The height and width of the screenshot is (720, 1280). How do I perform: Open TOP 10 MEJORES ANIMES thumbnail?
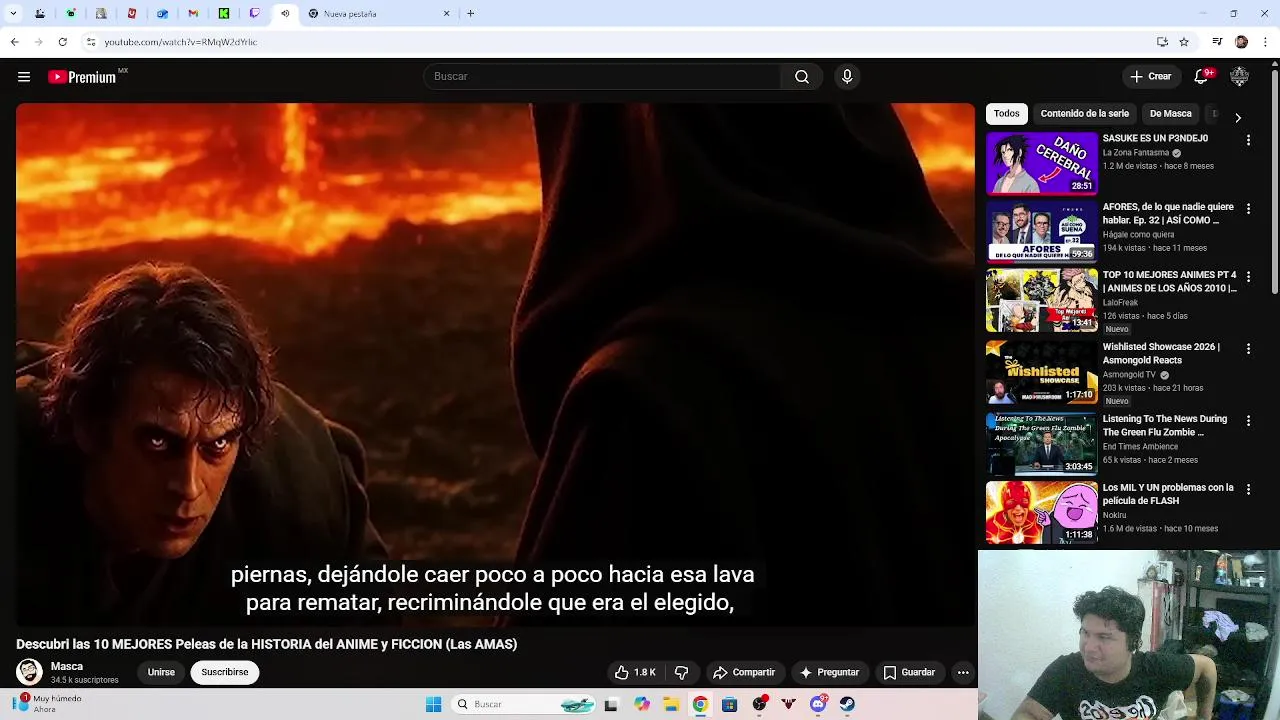coord(1041,300)
